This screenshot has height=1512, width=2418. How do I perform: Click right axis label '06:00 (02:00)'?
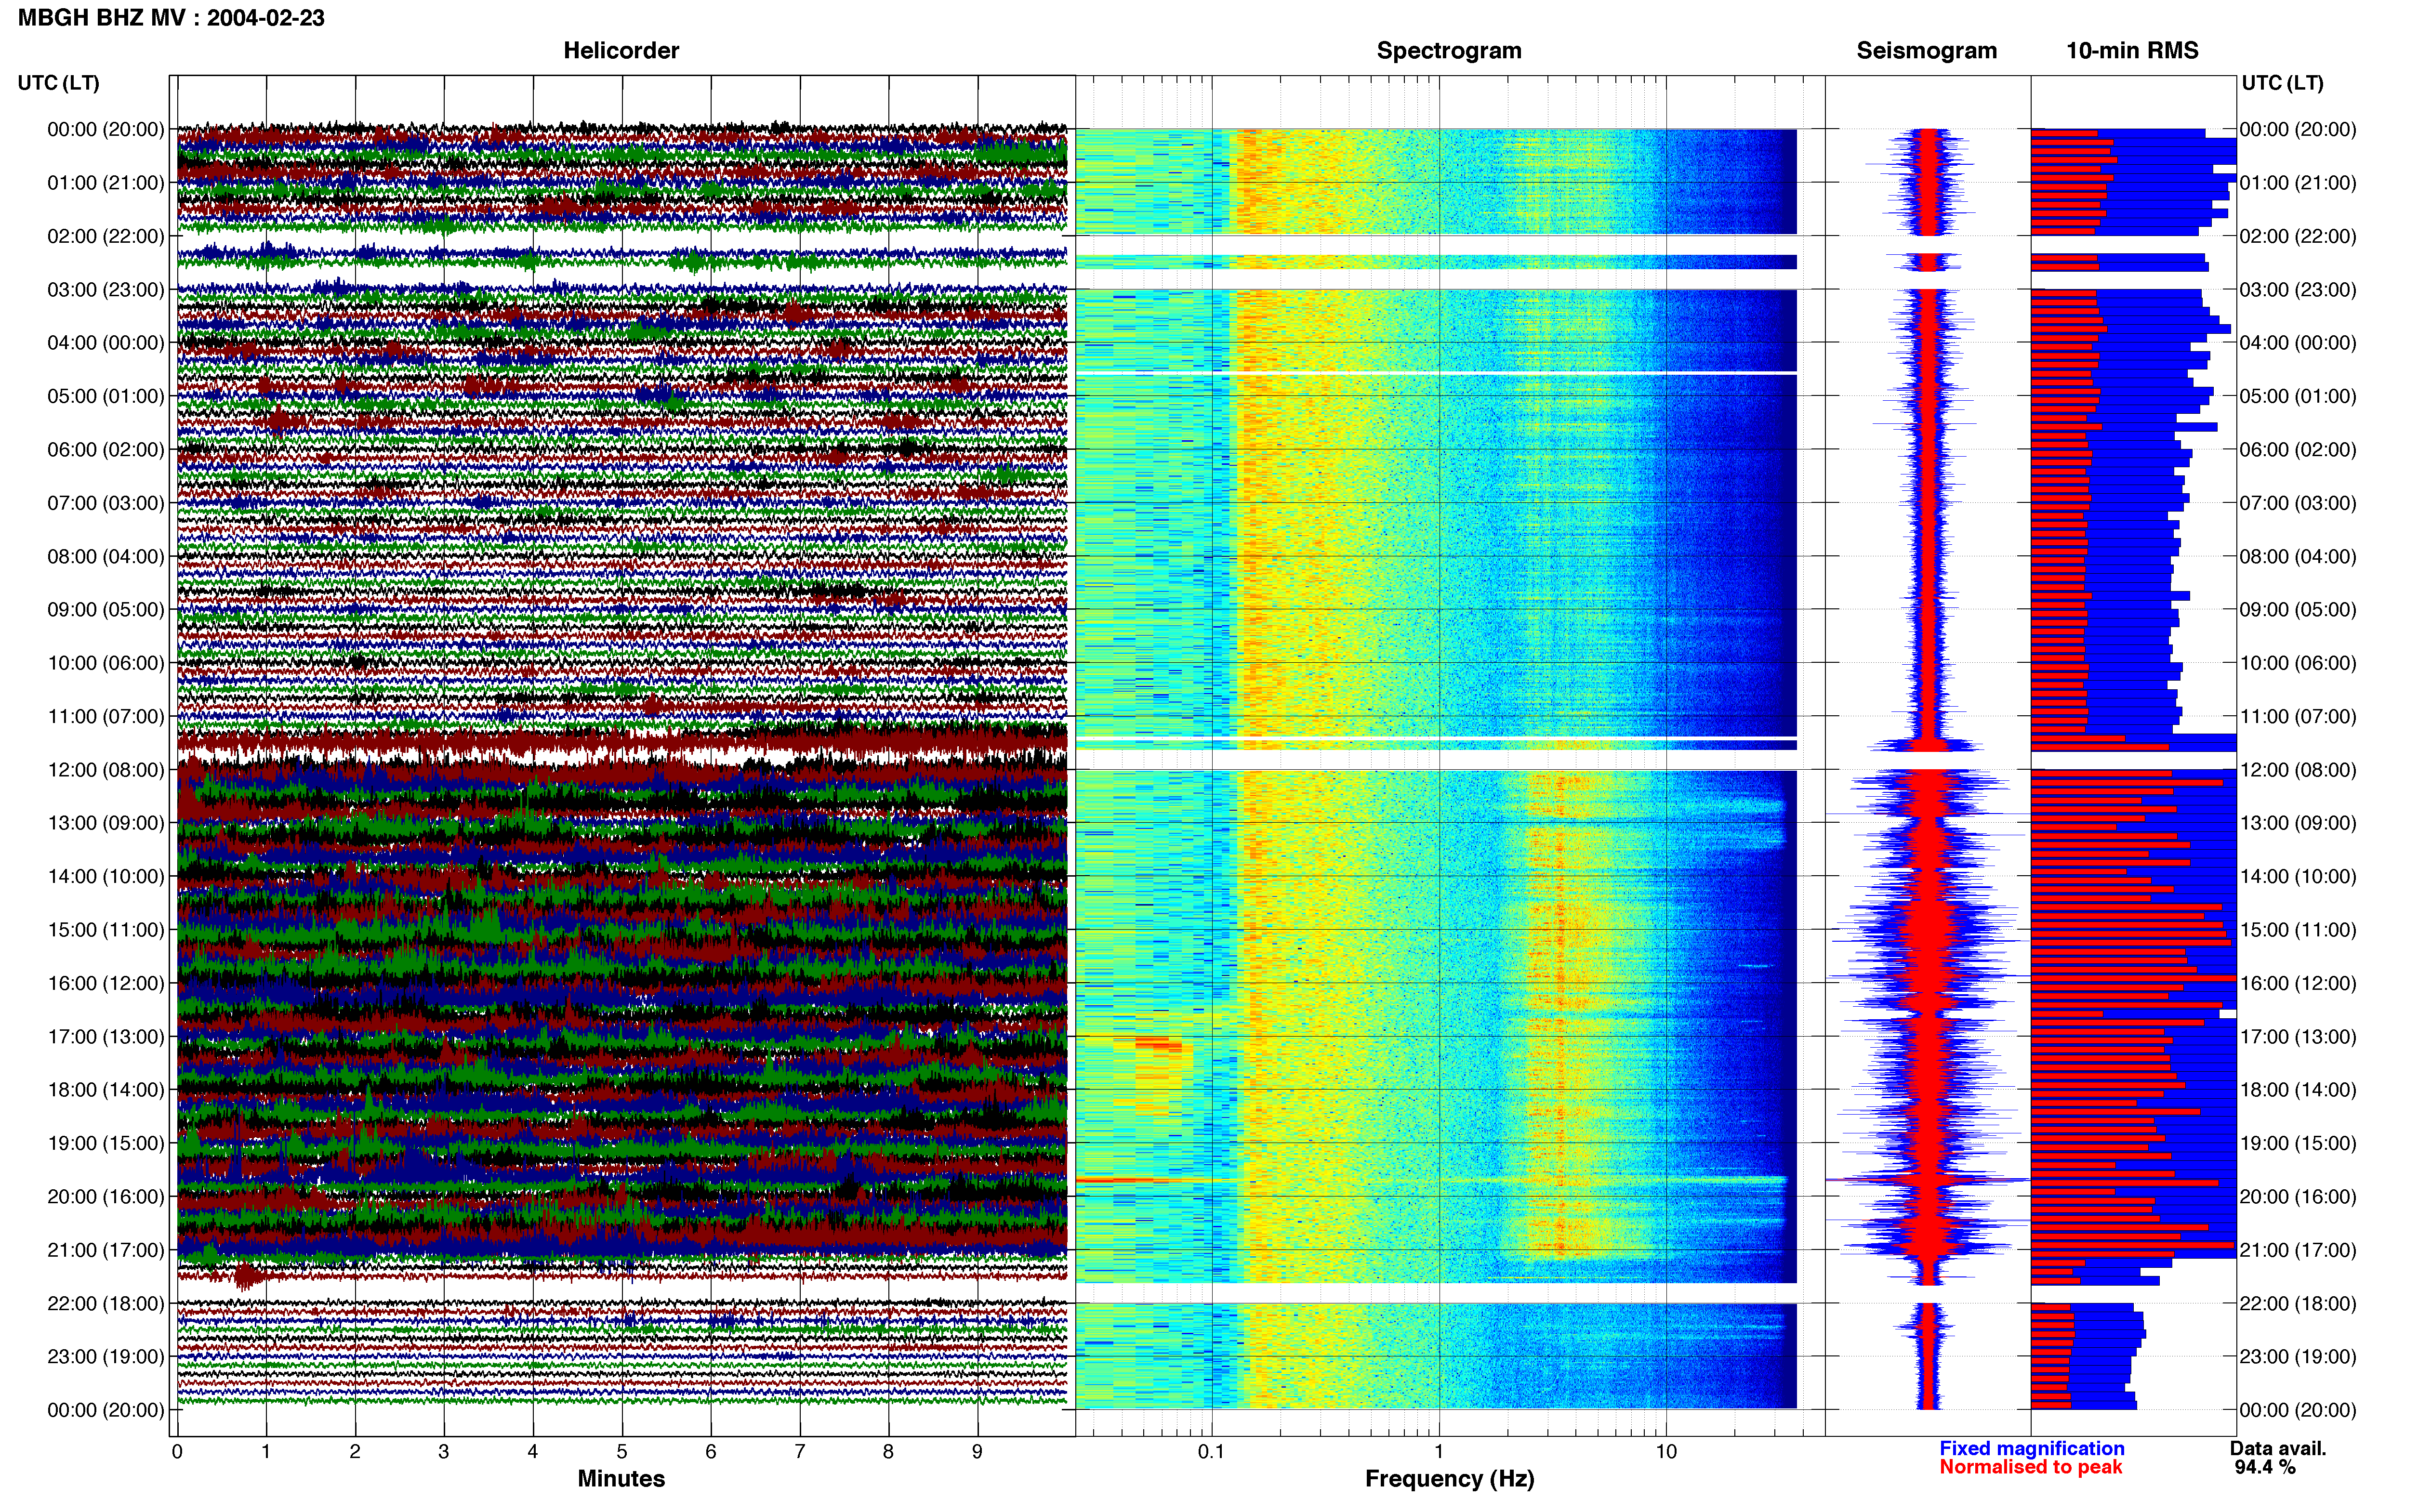click(2298, 449)
